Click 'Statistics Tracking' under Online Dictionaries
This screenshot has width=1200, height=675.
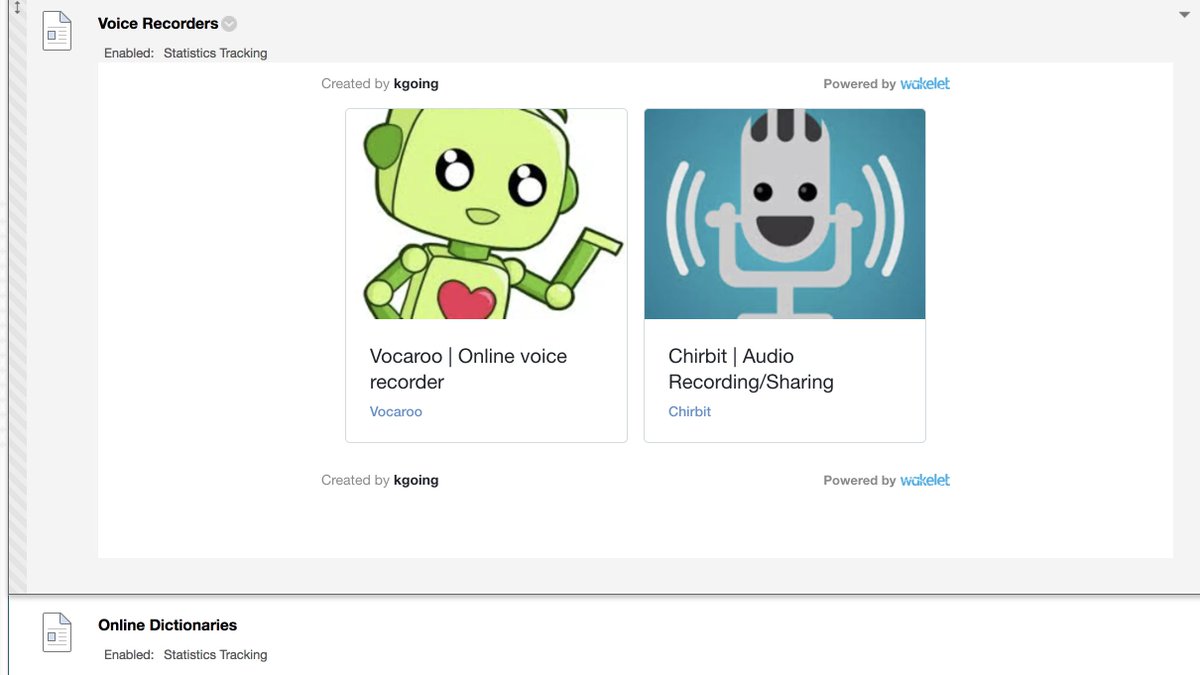pos(215,655)
